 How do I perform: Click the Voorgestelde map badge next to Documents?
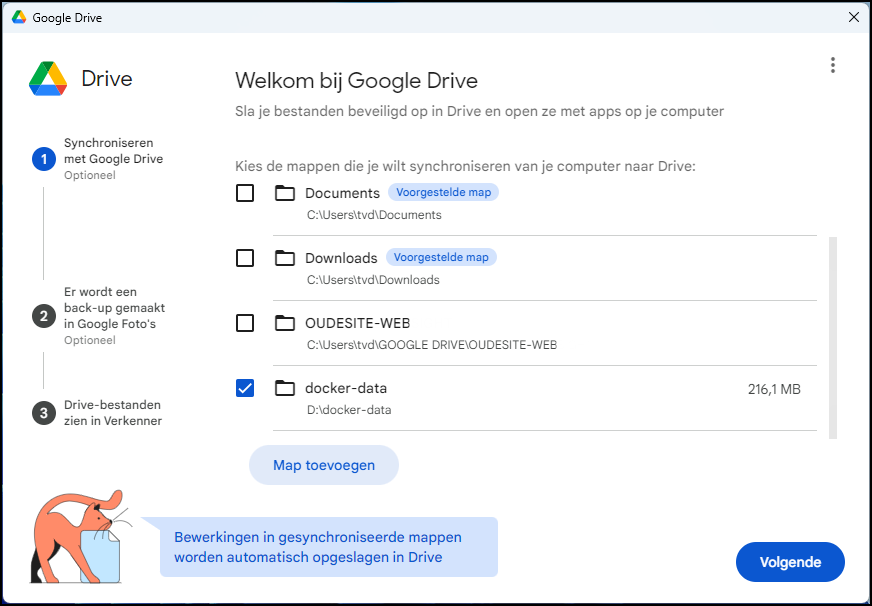coord(443,192)
